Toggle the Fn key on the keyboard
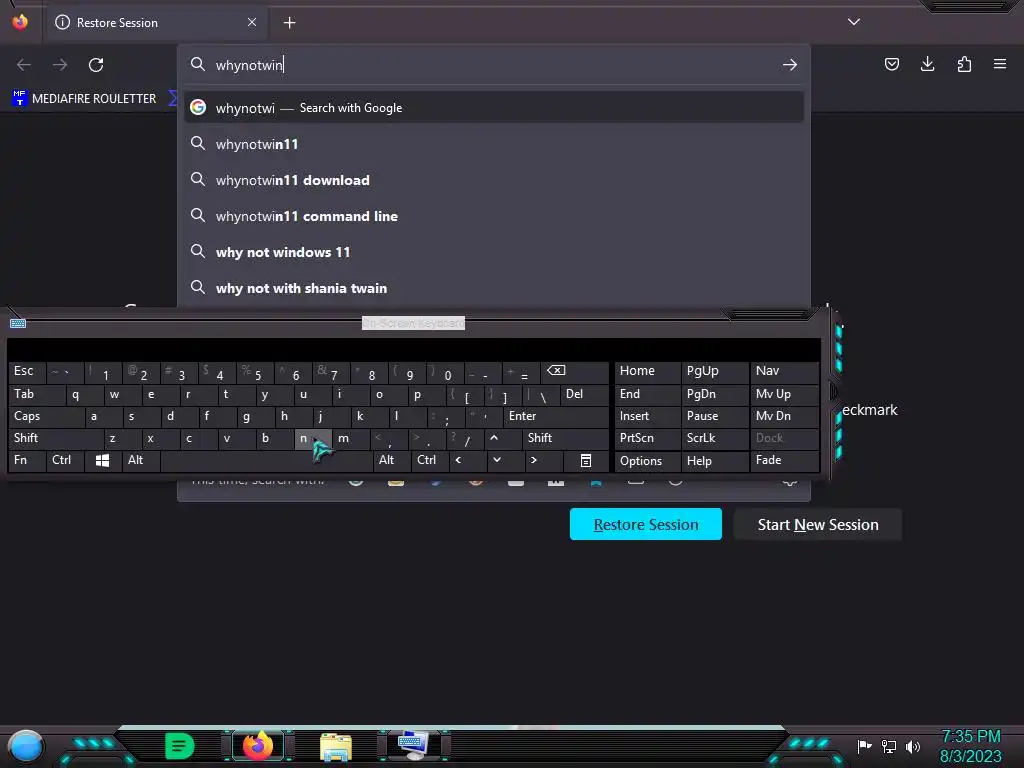 pos(27,460)
